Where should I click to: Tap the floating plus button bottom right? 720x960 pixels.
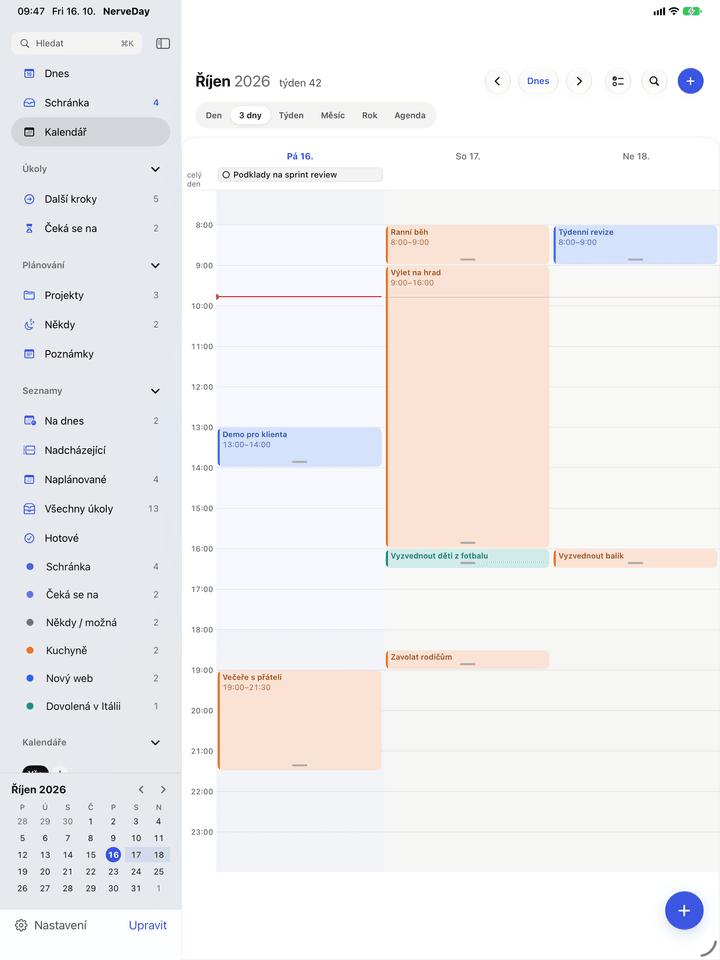pos(684,910)
